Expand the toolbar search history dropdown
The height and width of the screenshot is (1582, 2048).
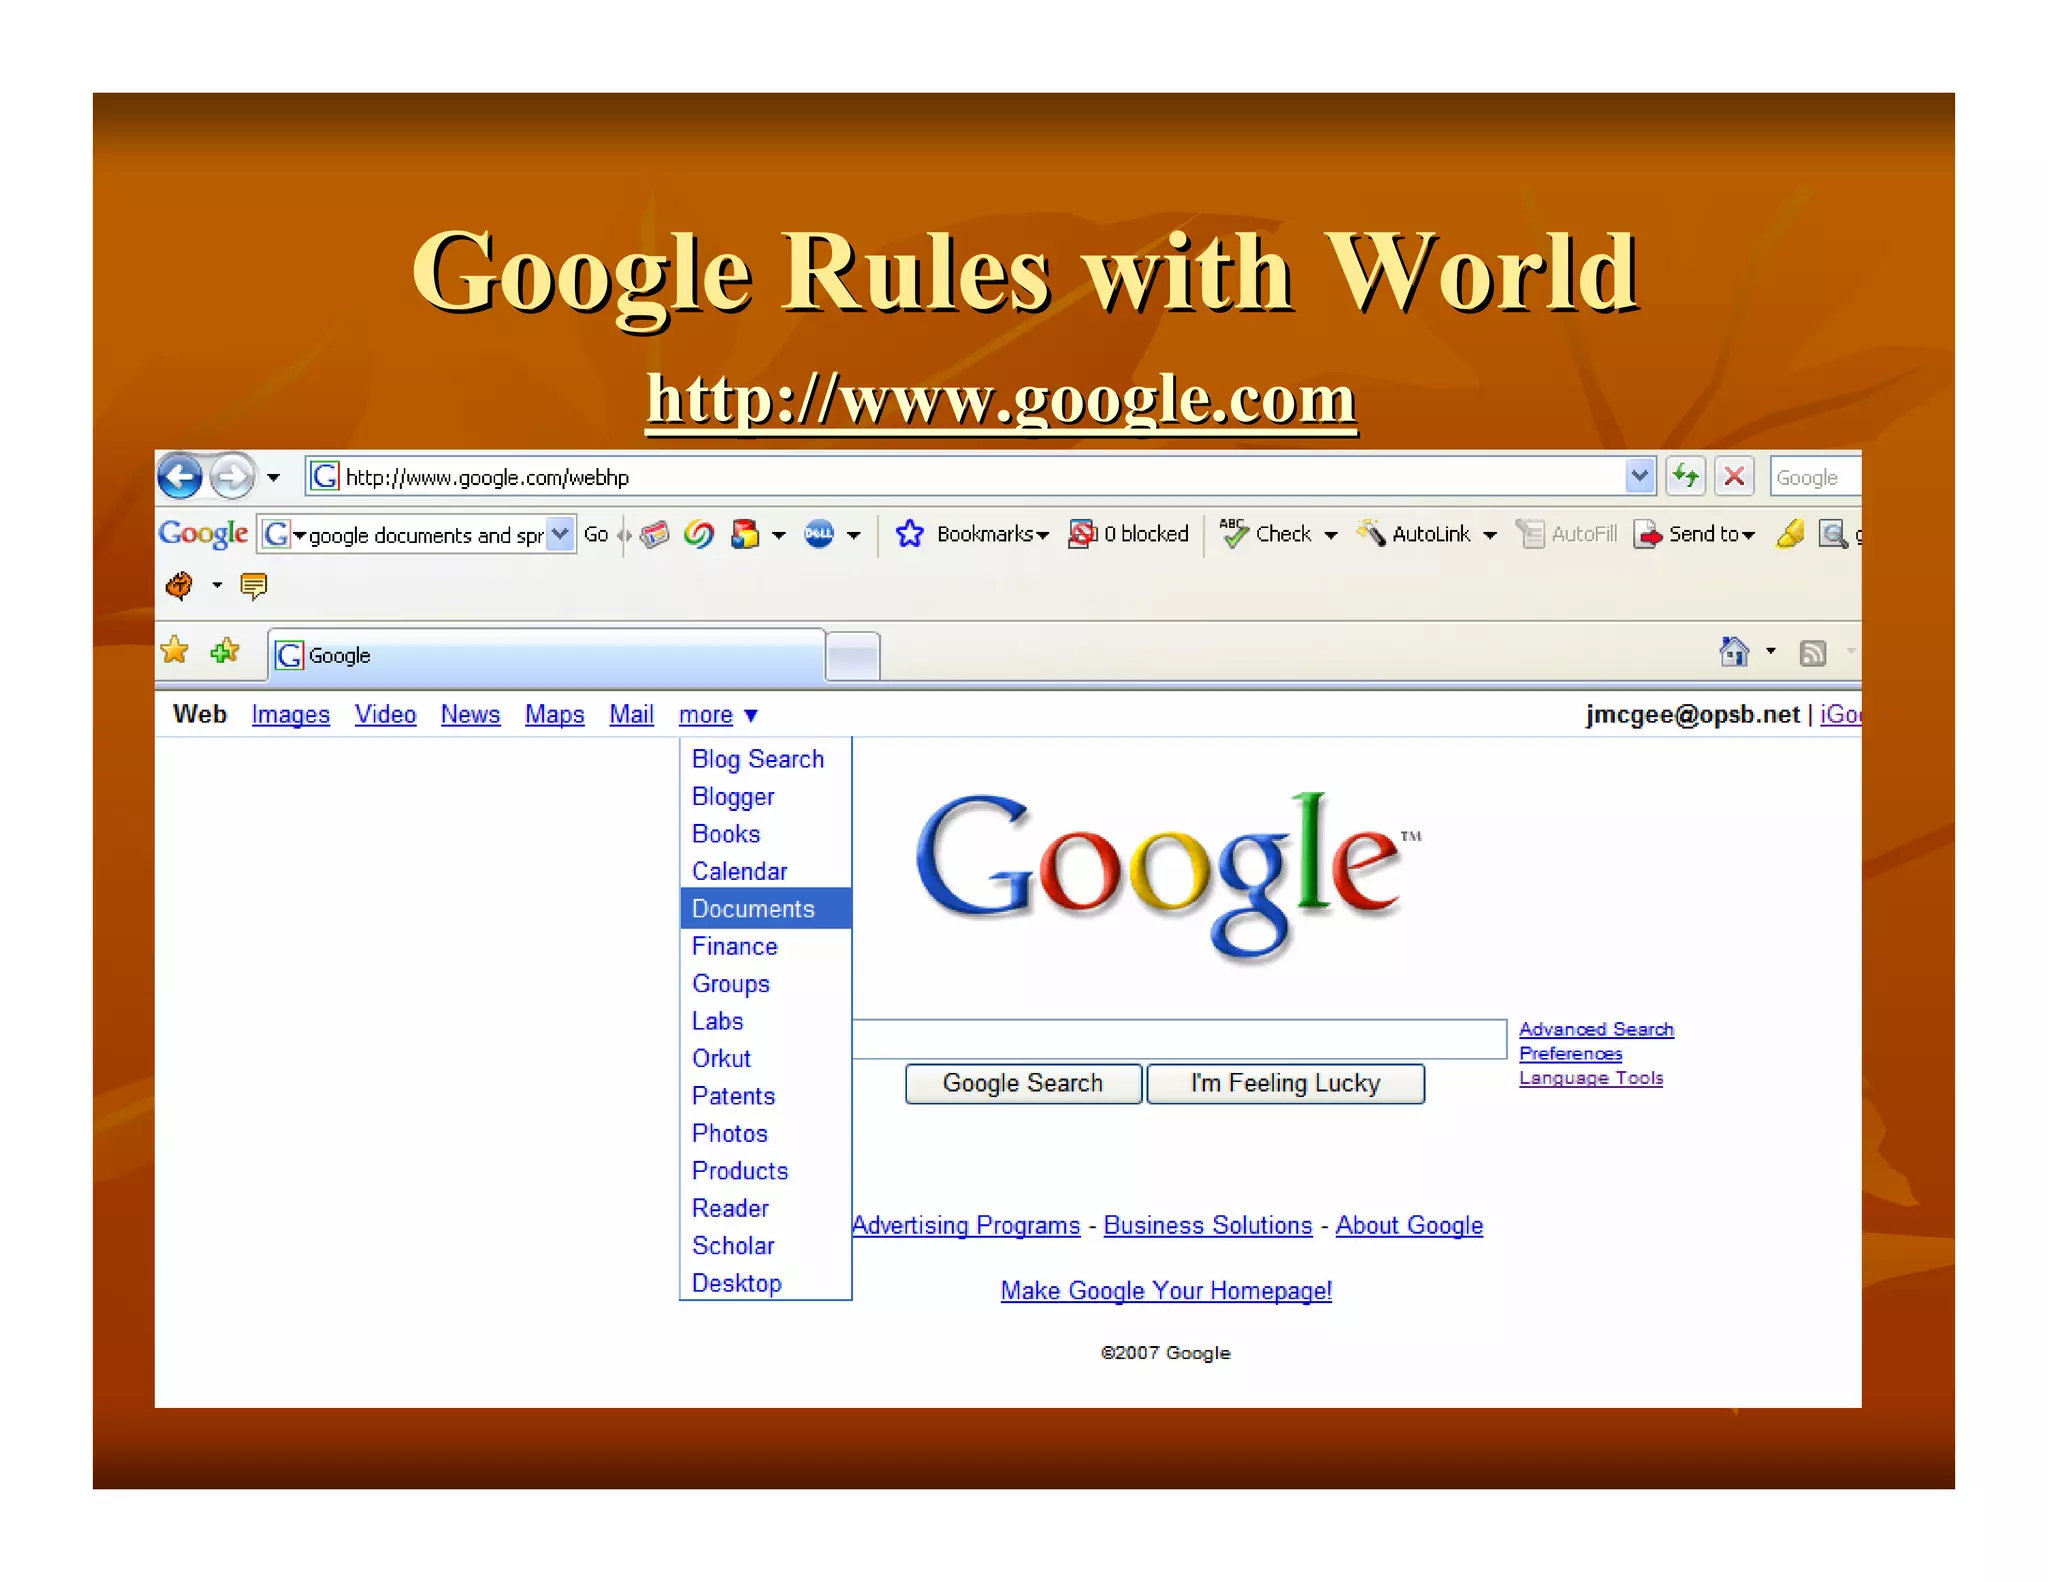(x=561, y=534)
